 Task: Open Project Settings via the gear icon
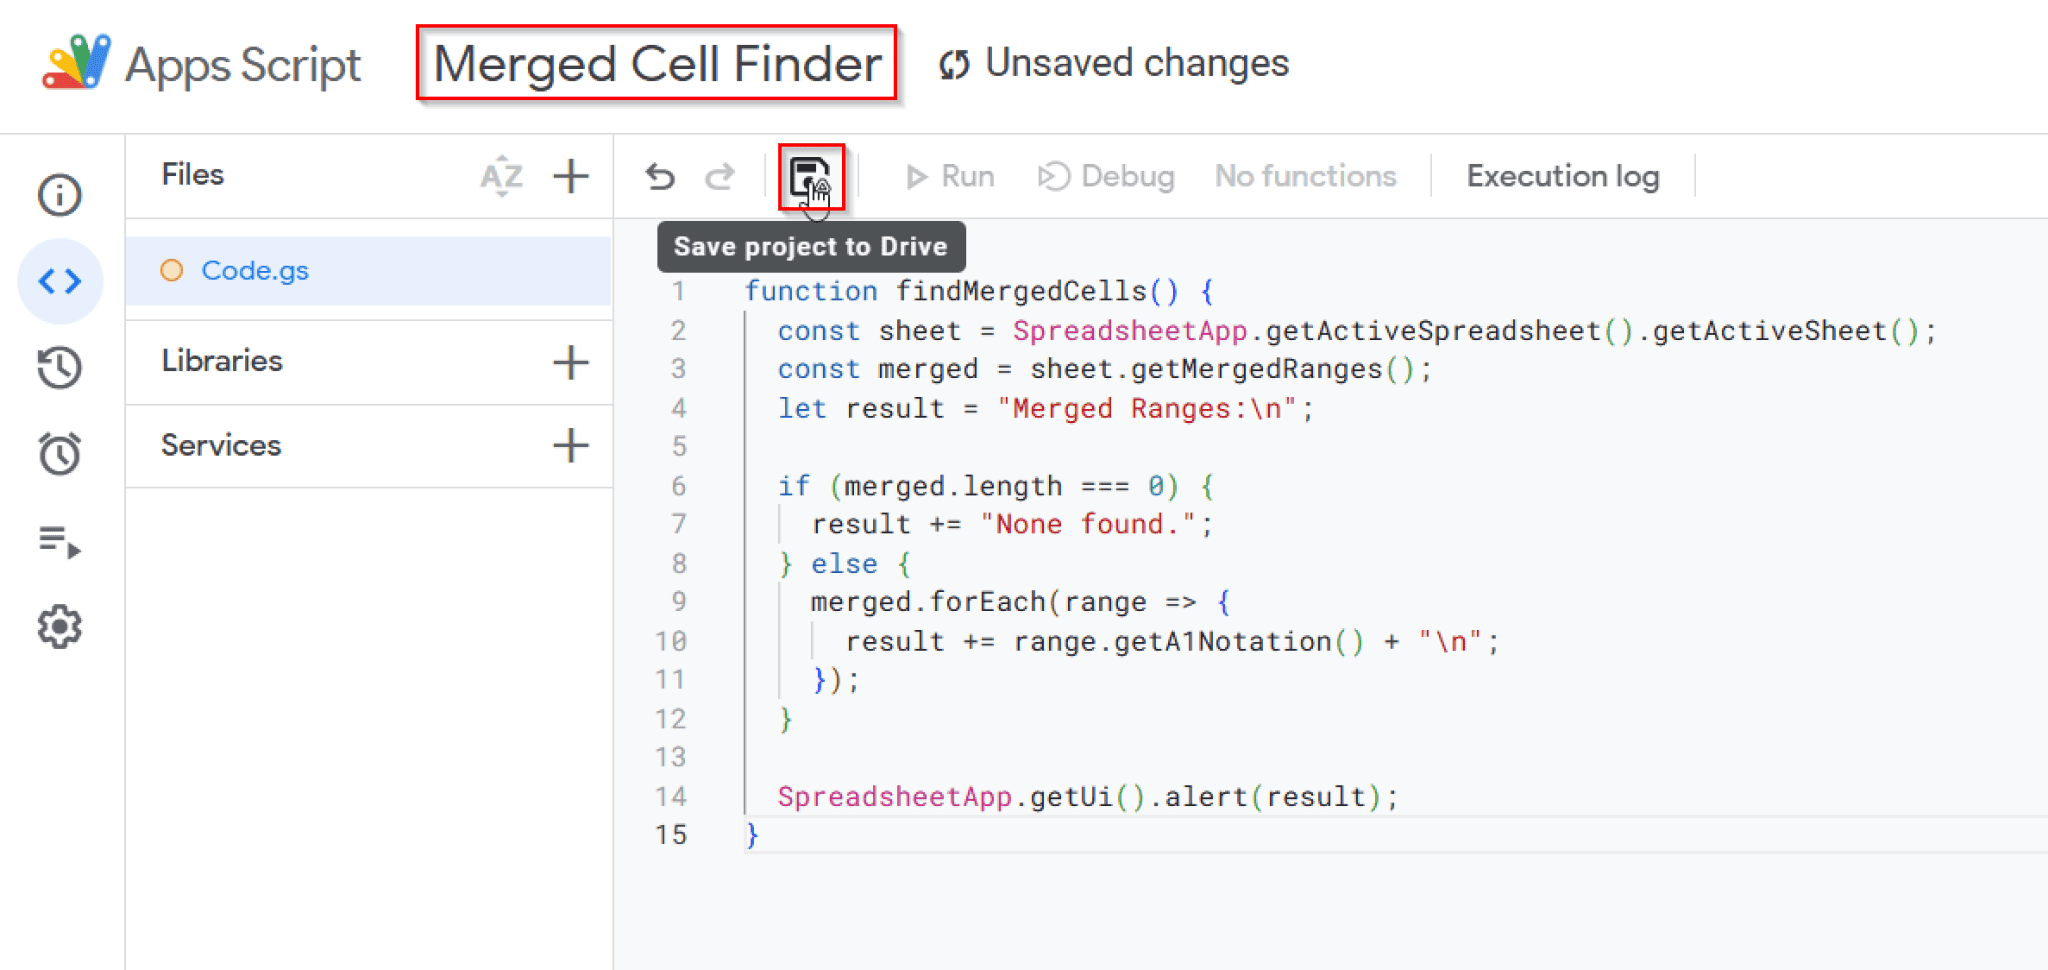pos(60,626)
